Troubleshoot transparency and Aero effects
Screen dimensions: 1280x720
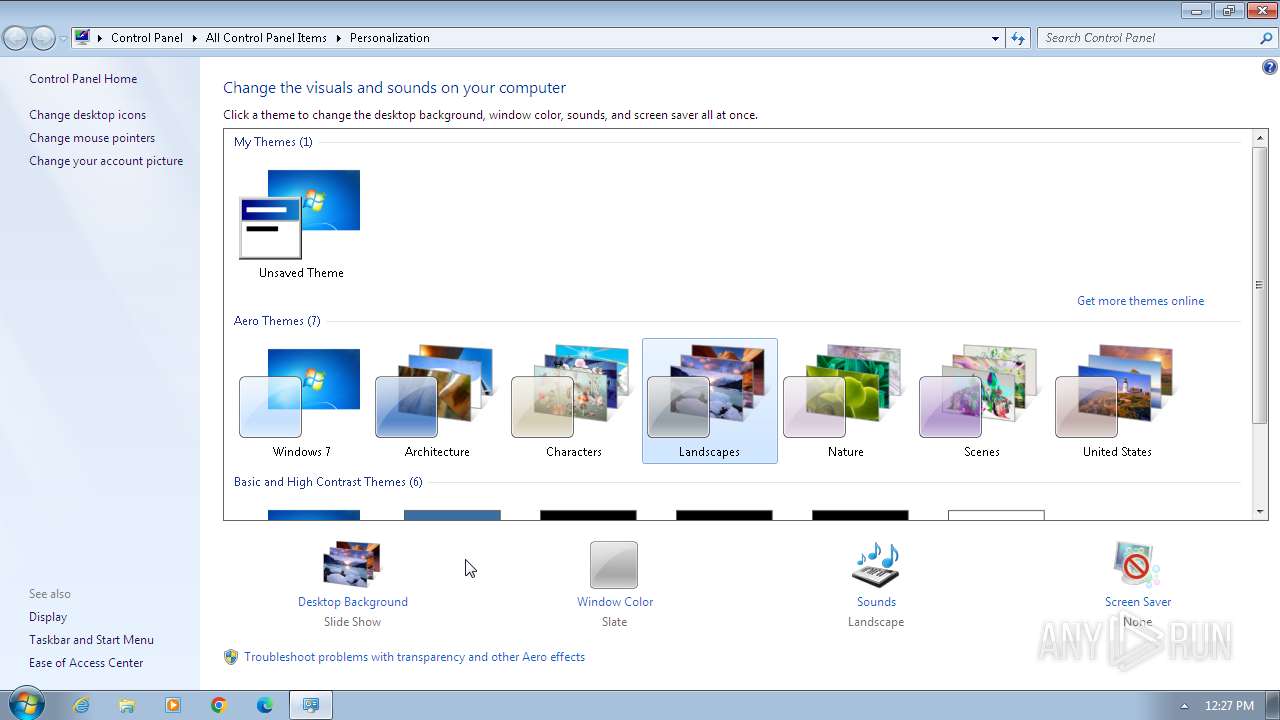tap(414, 657)
